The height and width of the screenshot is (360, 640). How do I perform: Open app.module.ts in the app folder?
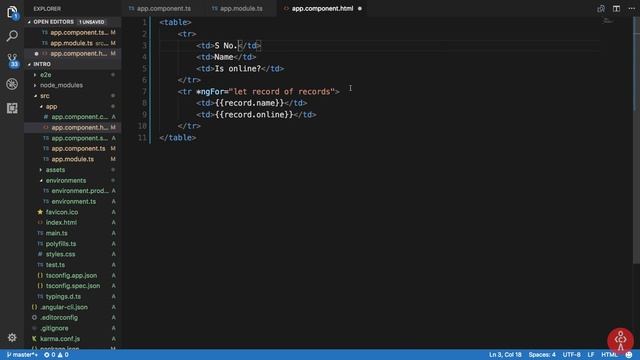(x=73, y=159)
